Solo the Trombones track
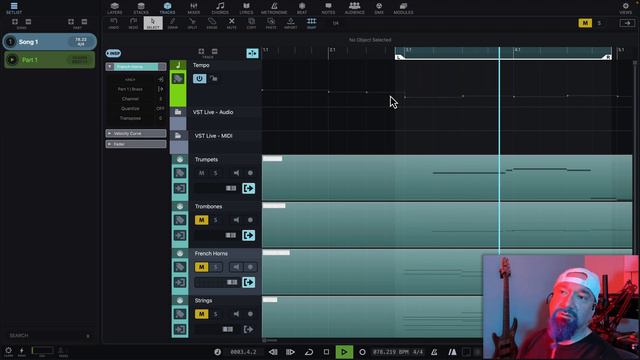Viewport: 640px width, 360px height. coord(216,220)
